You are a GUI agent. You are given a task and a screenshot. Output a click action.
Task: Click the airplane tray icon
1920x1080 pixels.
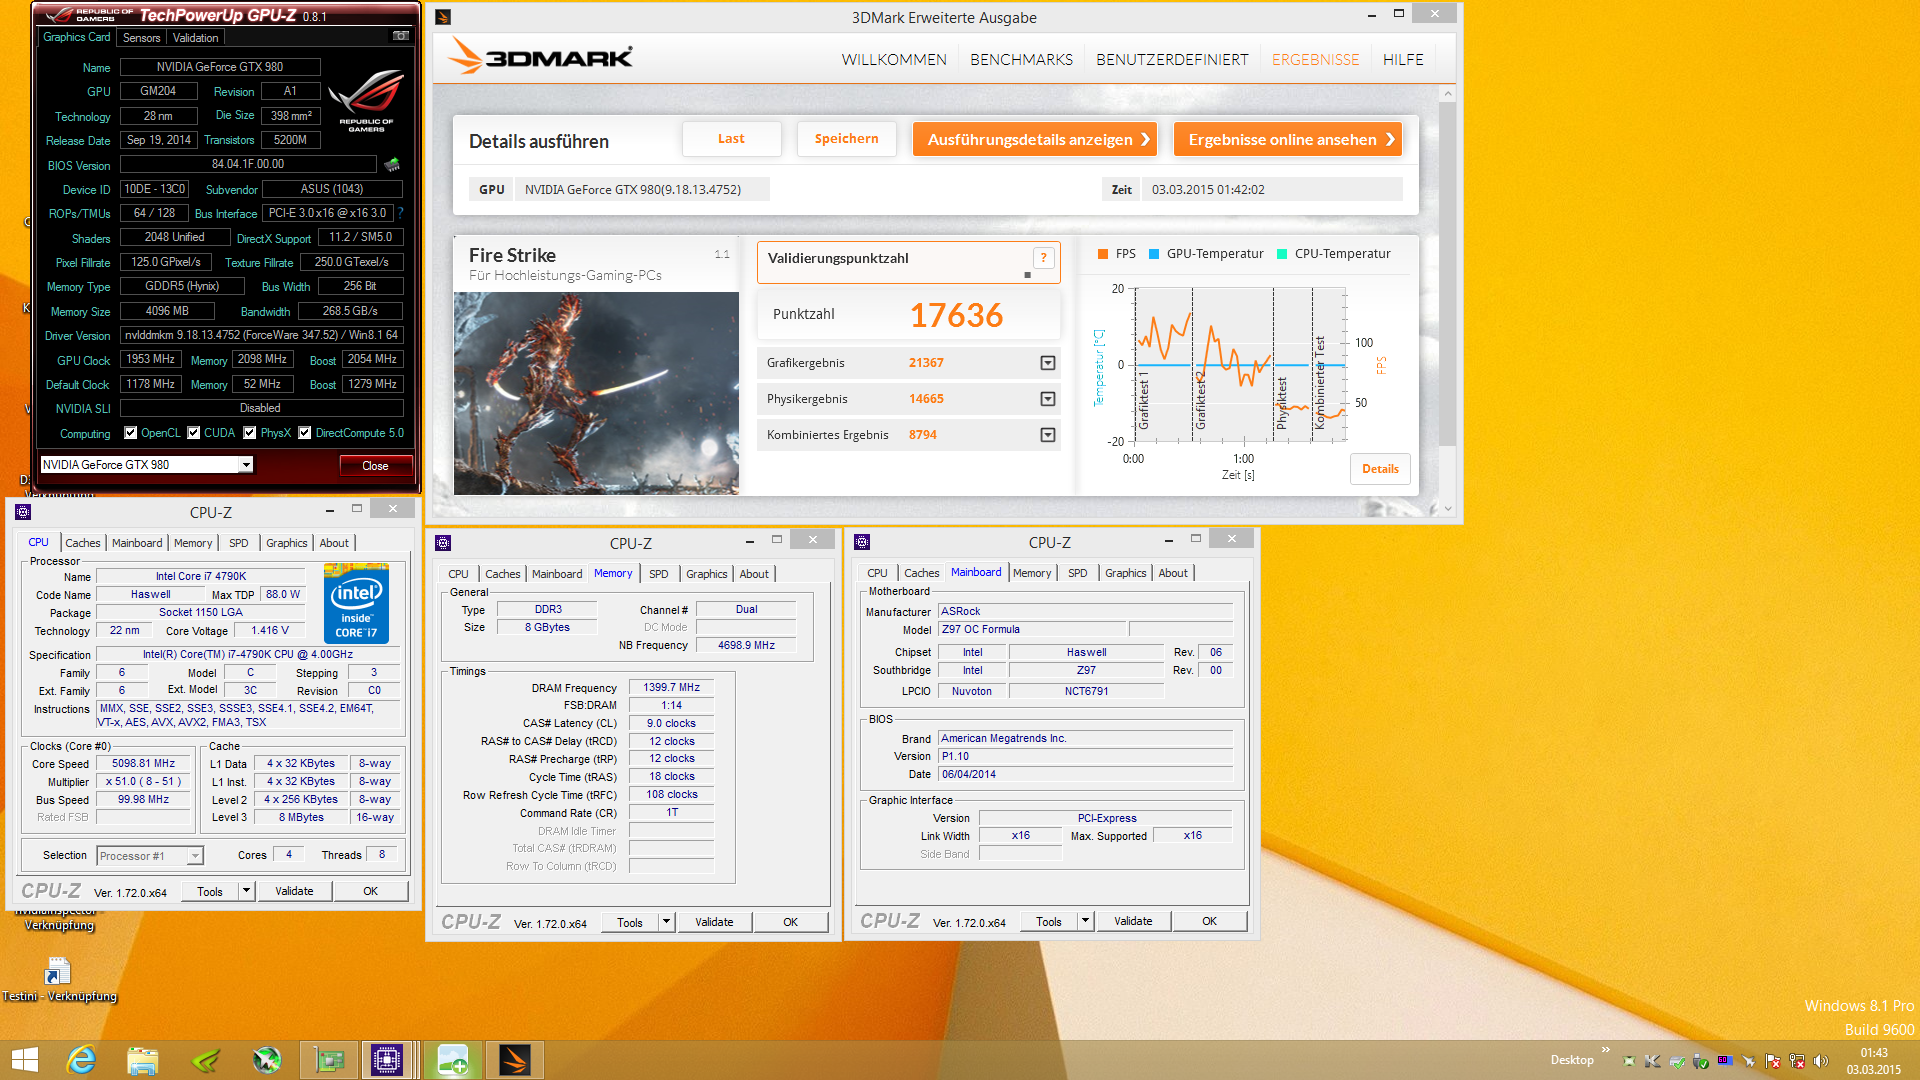[1749, 1061]
